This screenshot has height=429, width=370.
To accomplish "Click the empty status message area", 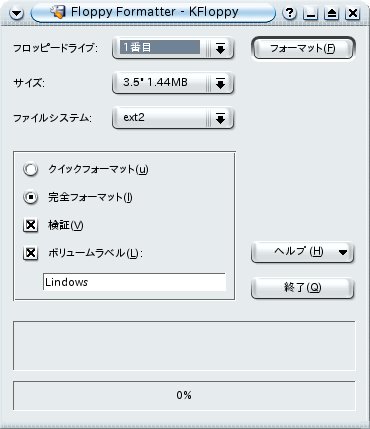I will tap(184, 345).
